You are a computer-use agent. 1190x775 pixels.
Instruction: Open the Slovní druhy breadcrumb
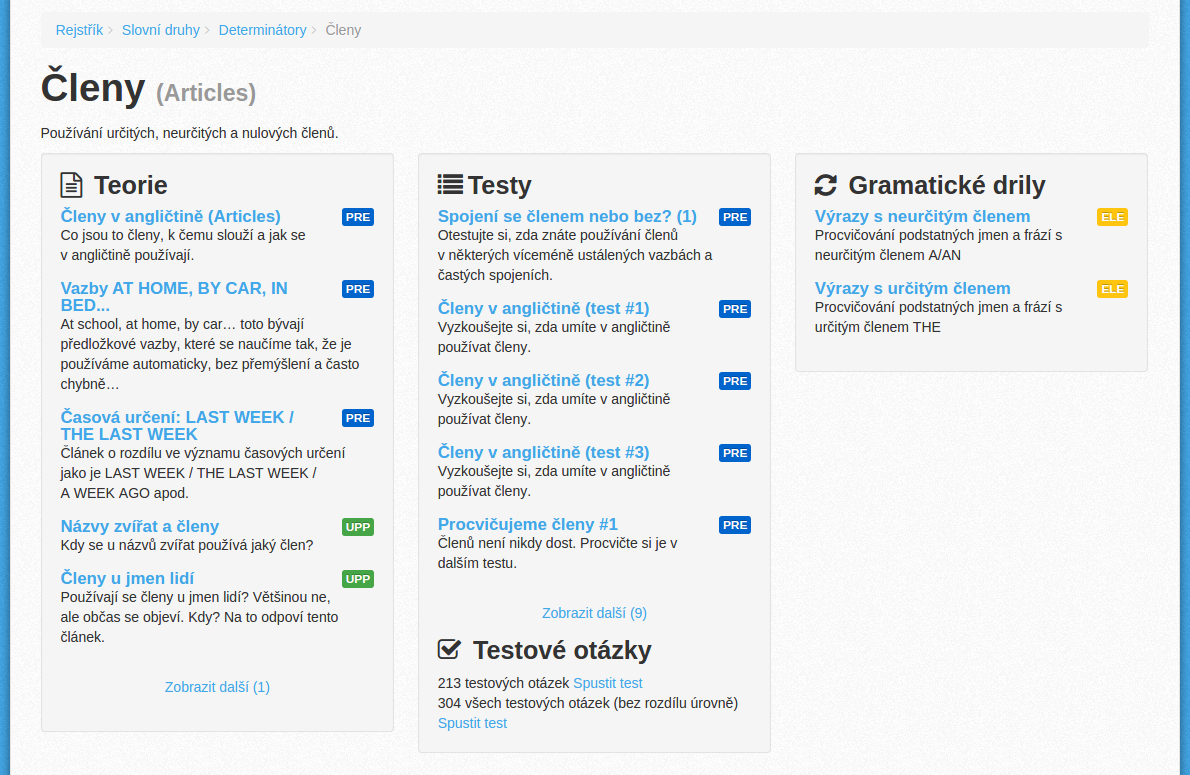(161, 30)
